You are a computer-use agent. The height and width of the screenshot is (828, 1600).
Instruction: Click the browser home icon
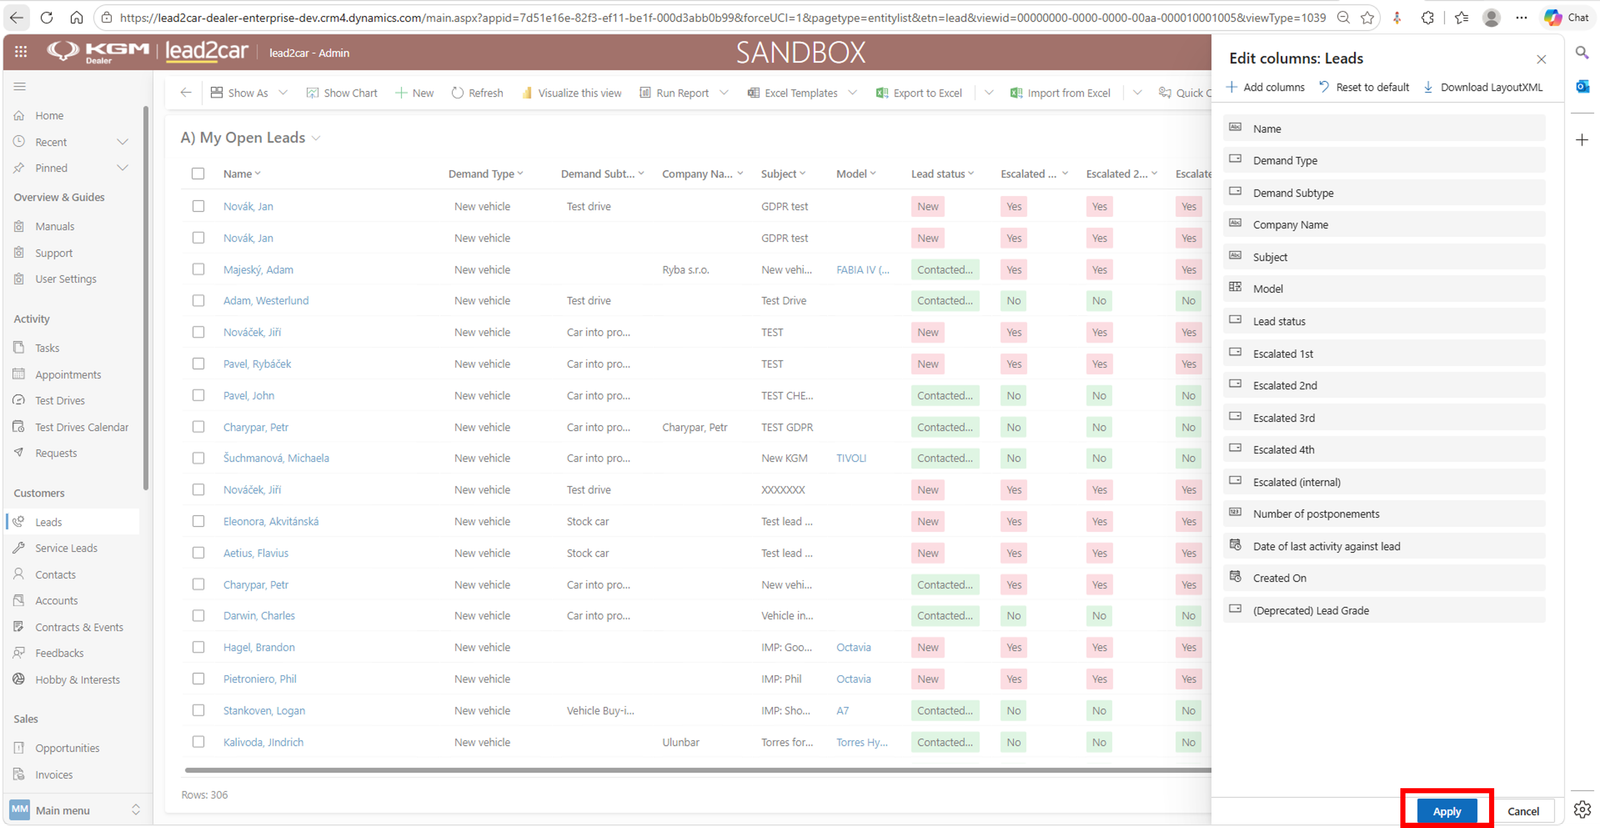76,17
